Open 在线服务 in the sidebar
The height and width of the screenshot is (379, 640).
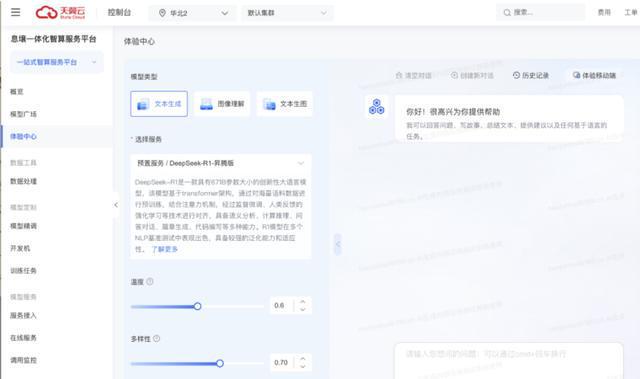click(x=23, y=338)
